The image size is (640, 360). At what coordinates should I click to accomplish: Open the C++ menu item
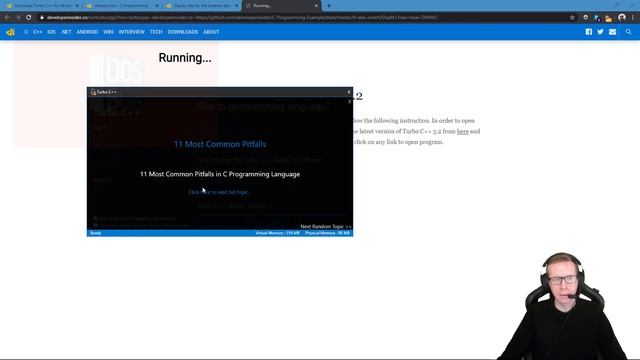(x=38, y=32)
